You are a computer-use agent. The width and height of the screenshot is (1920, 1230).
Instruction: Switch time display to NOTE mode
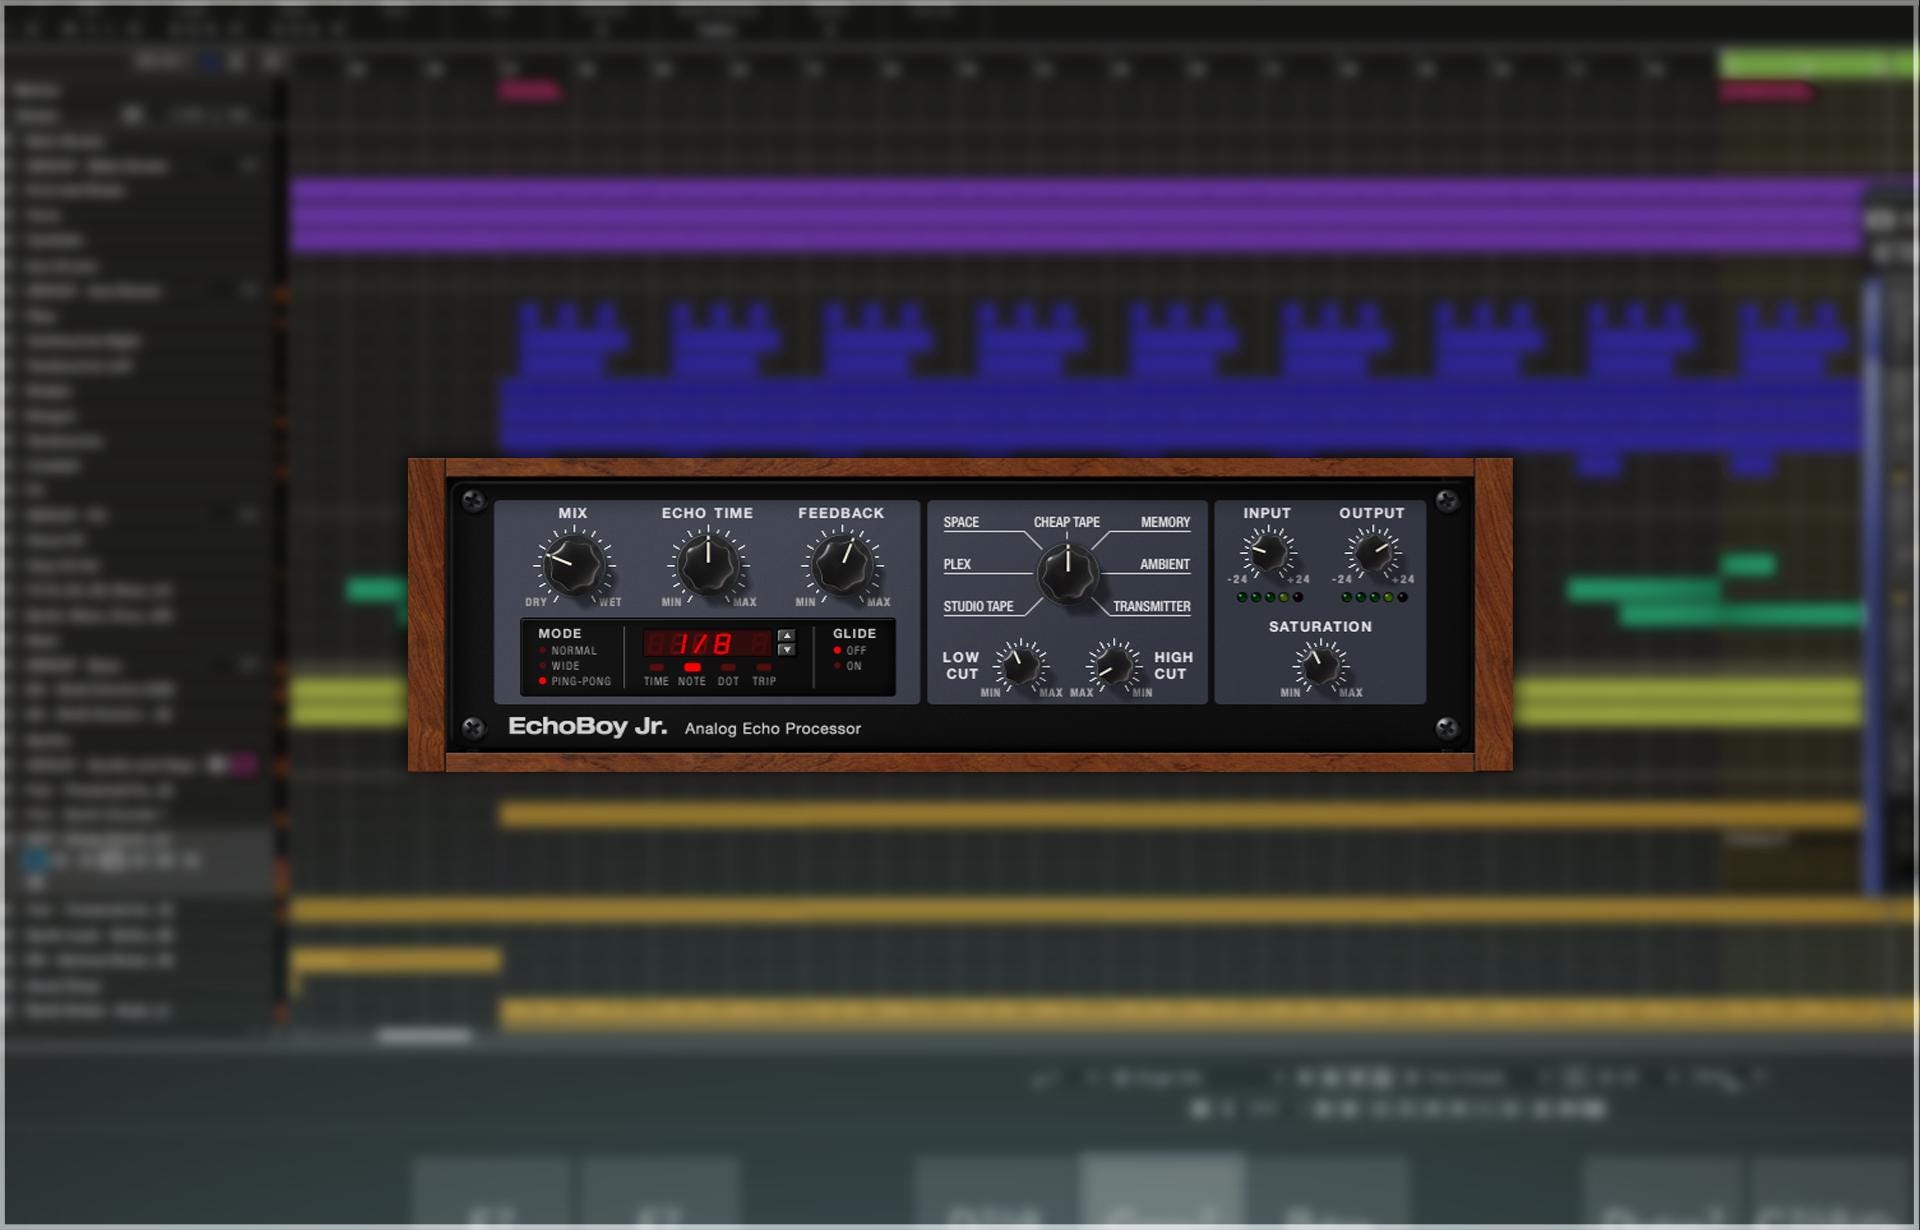point(692,675)
